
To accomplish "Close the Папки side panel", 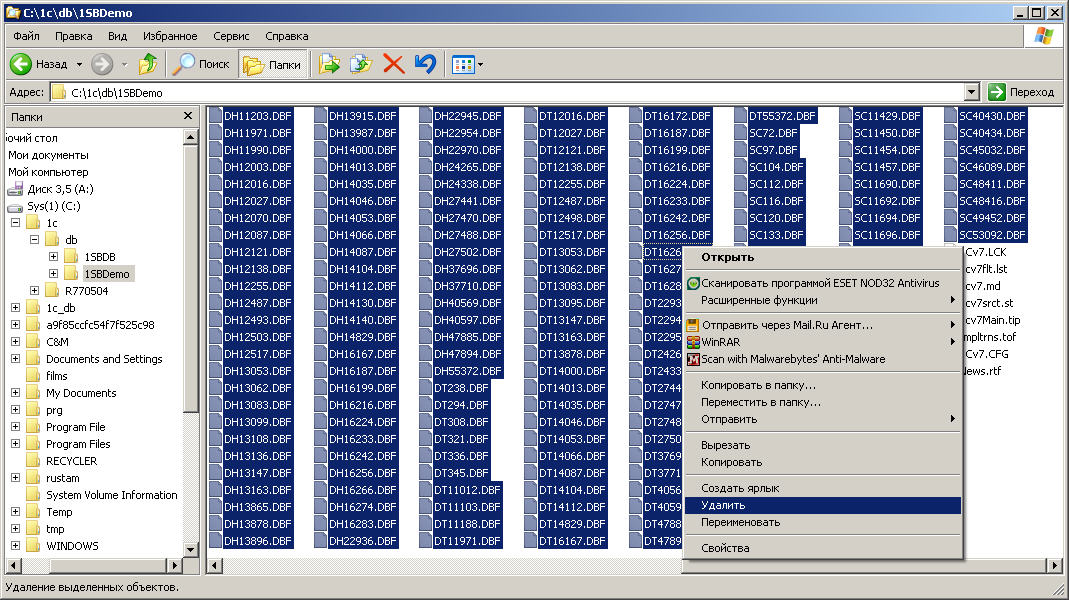I will point(188,117).
